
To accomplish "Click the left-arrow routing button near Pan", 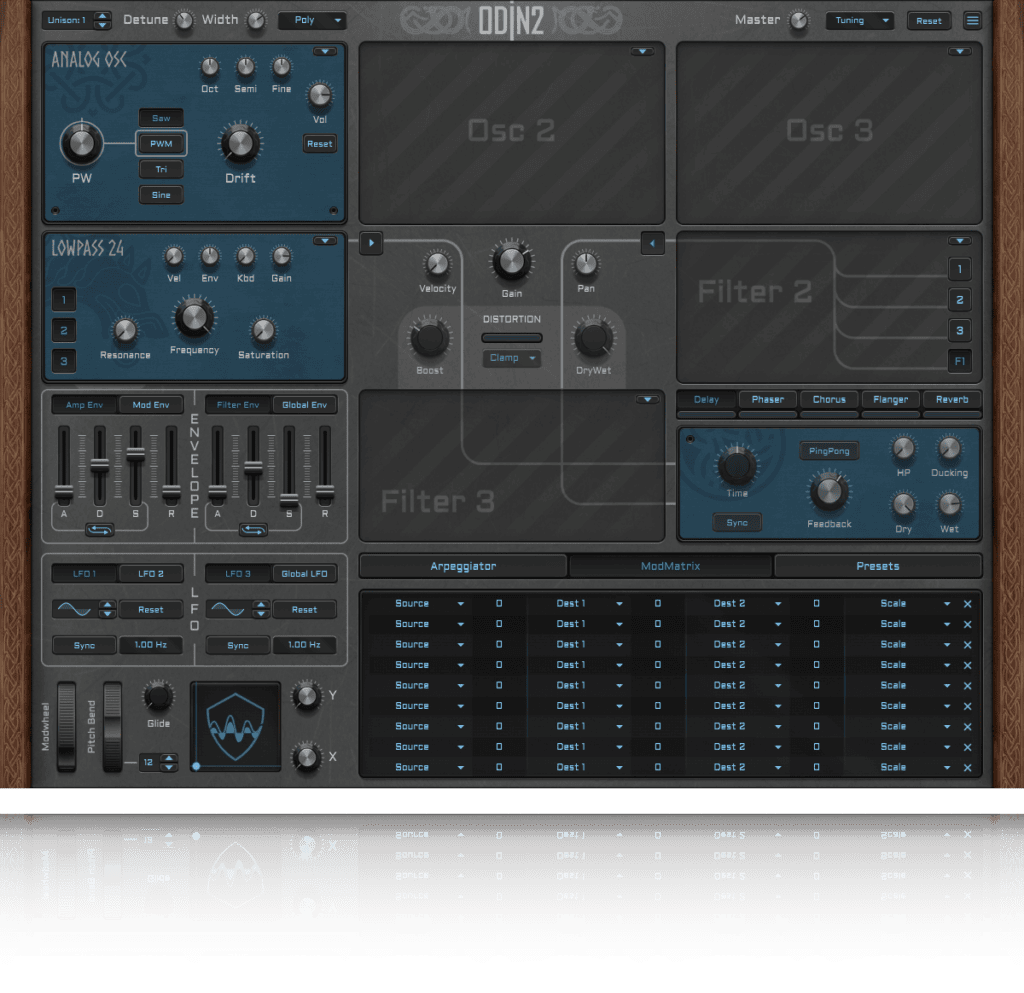I will (652, 244).
